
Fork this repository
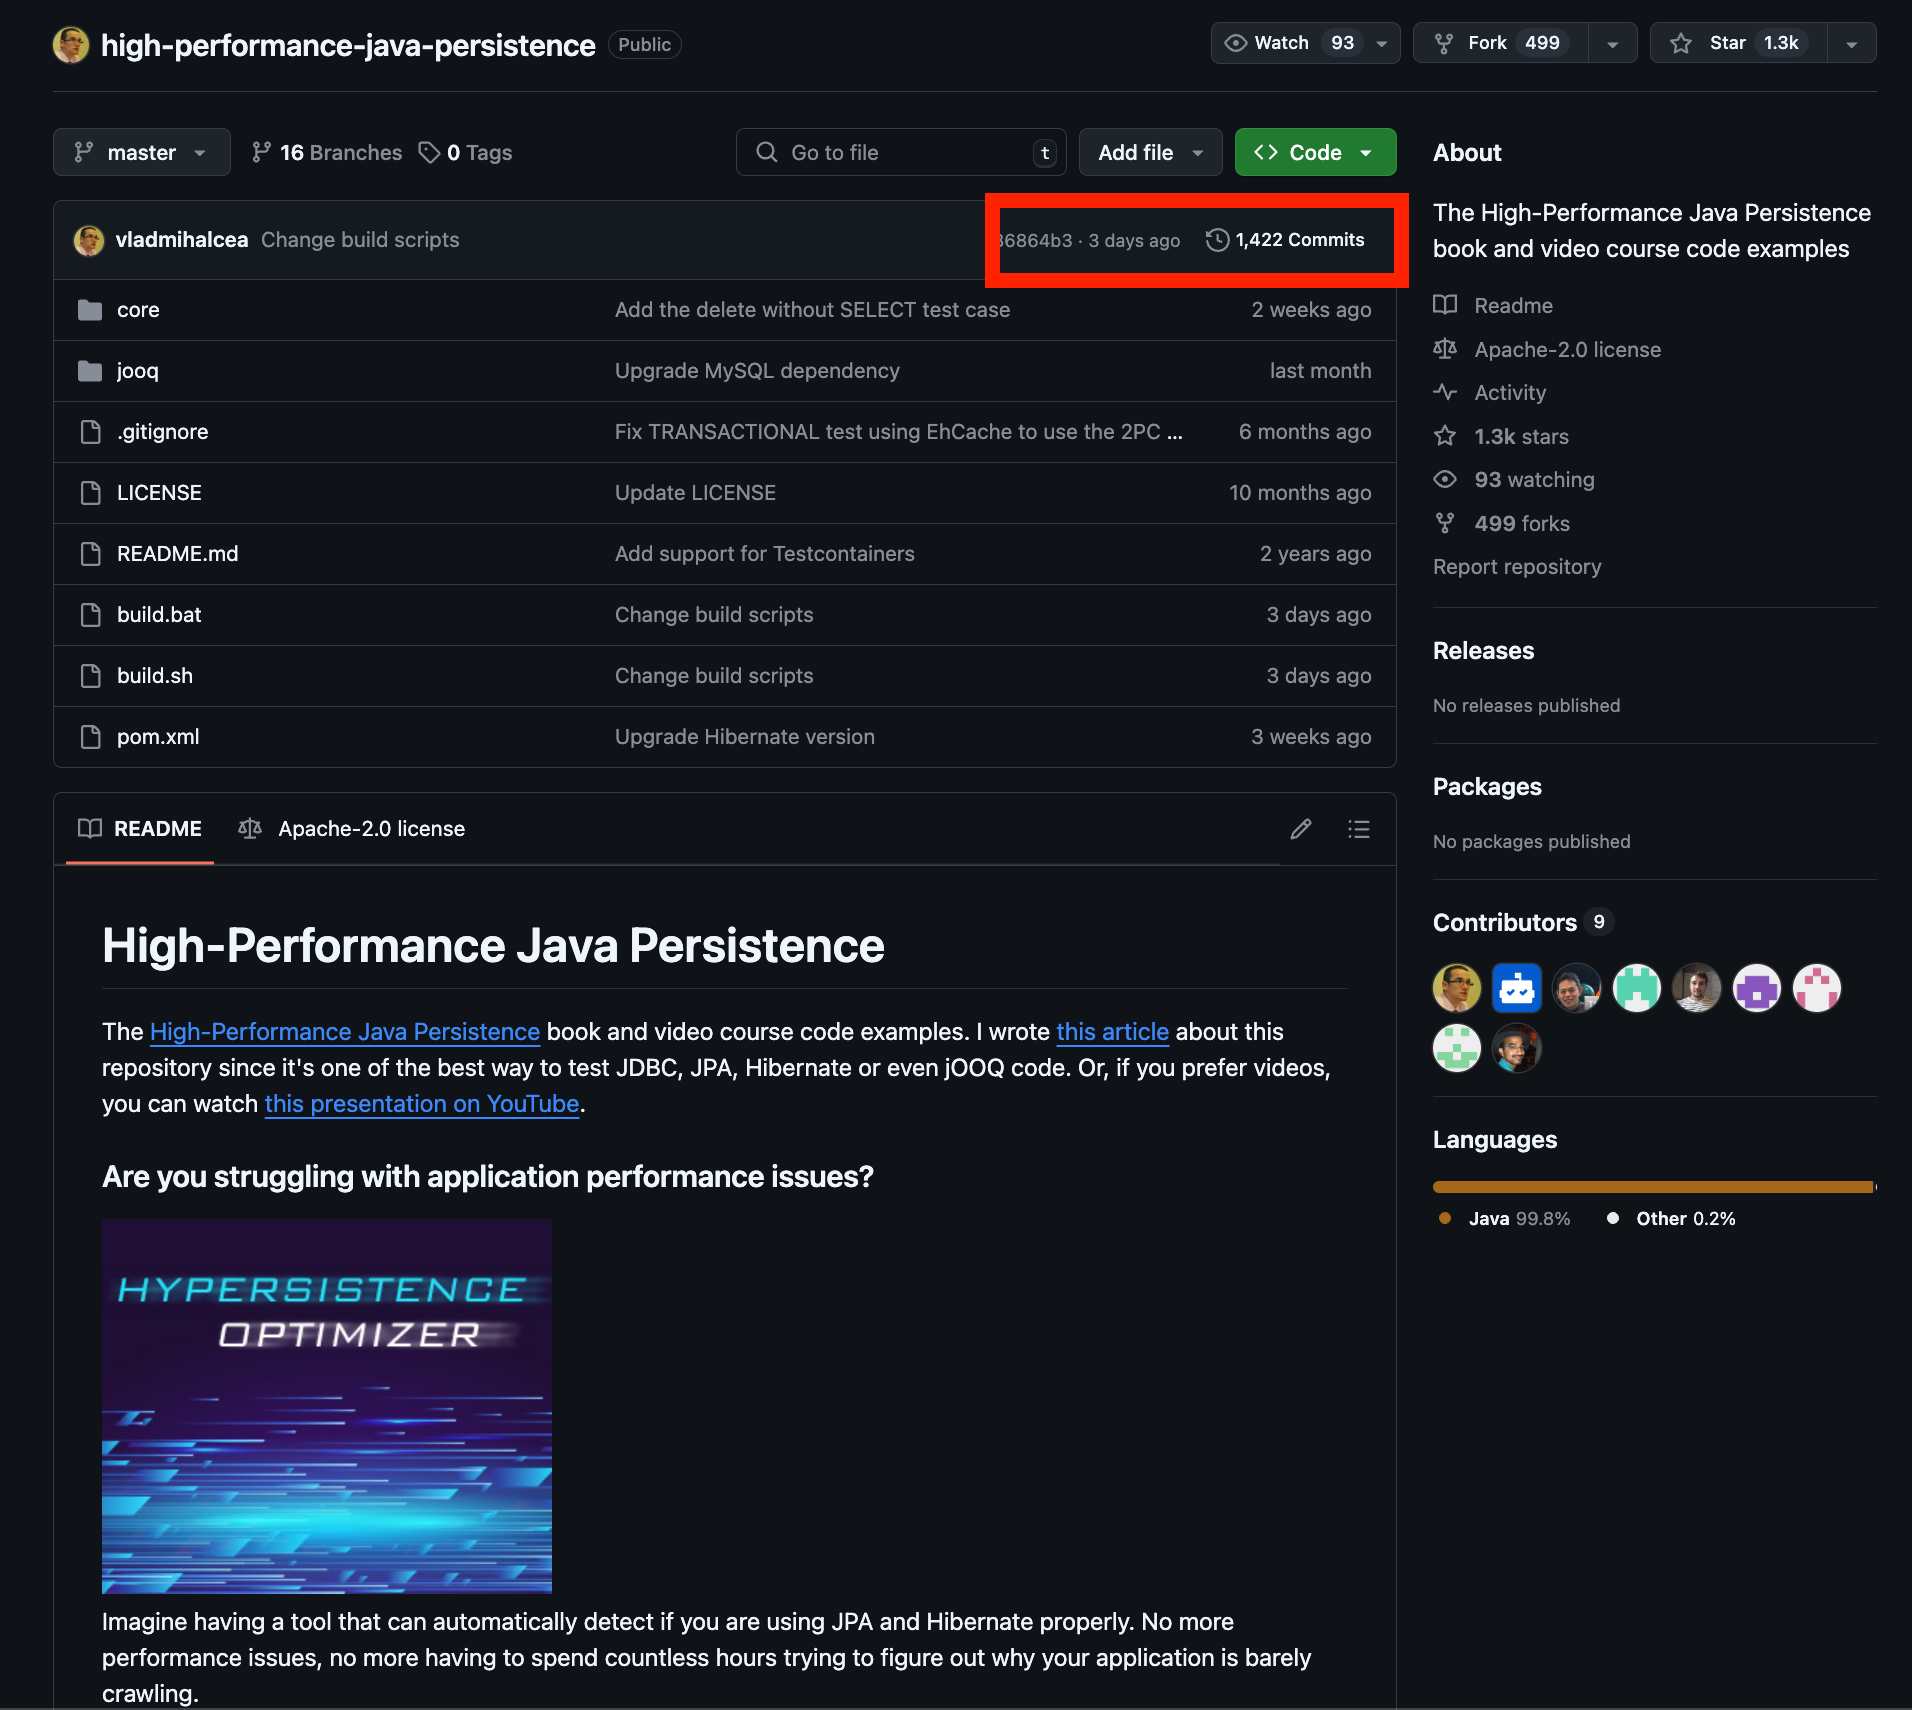point(1501,43)
